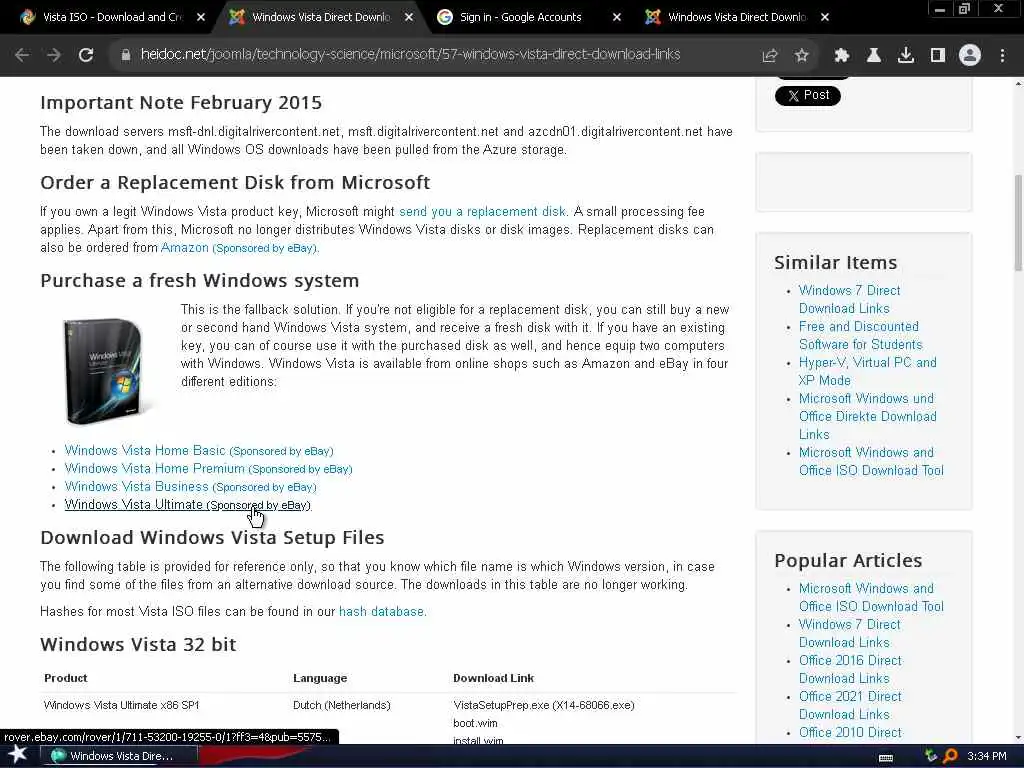Screen dimensions: 1024x768
Task: Open Windows Vista Dire... taskbar window button
Action: coord(120,756)
